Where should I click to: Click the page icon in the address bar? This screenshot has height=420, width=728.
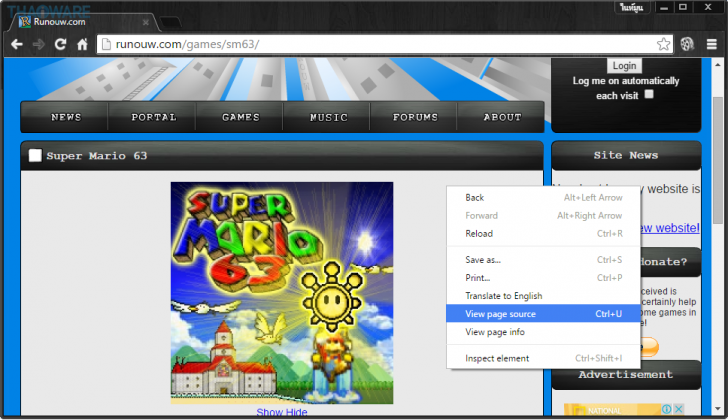point(106,44)
